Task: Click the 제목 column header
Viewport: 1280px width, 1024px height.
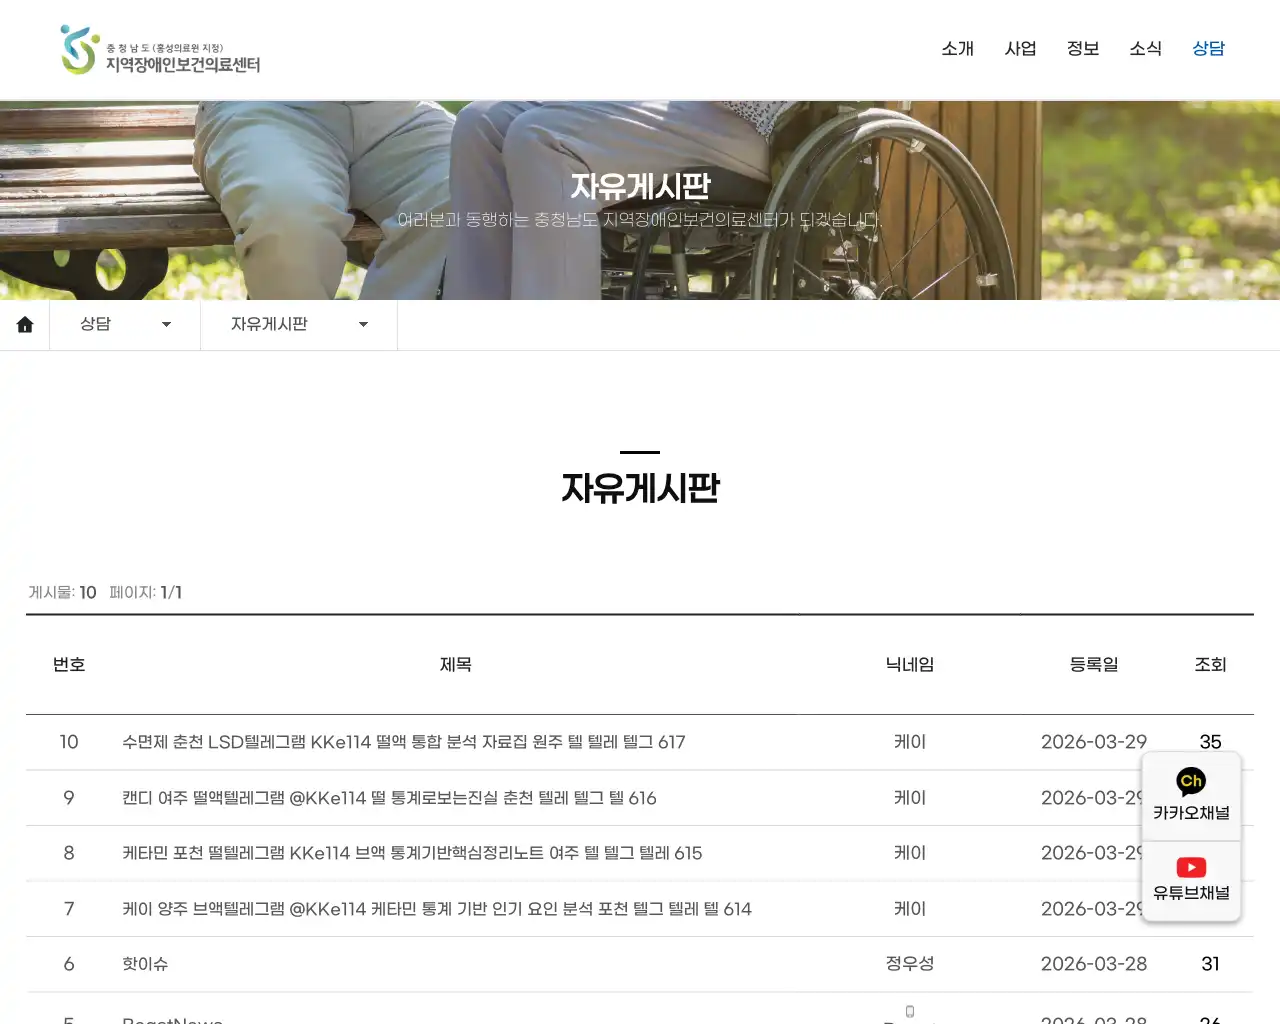Action: (x=455, y=665)
